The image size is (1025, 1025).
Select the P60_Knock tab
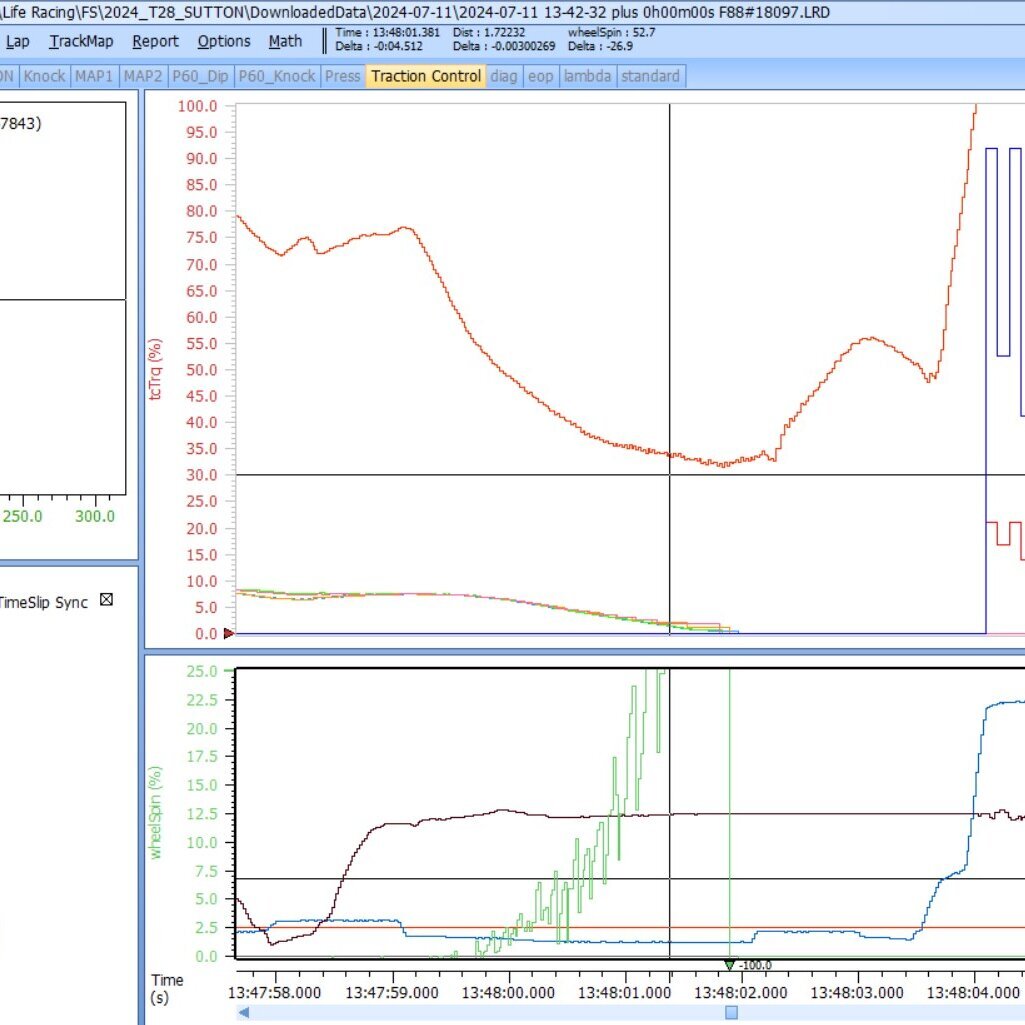click(x=277, y=76)
